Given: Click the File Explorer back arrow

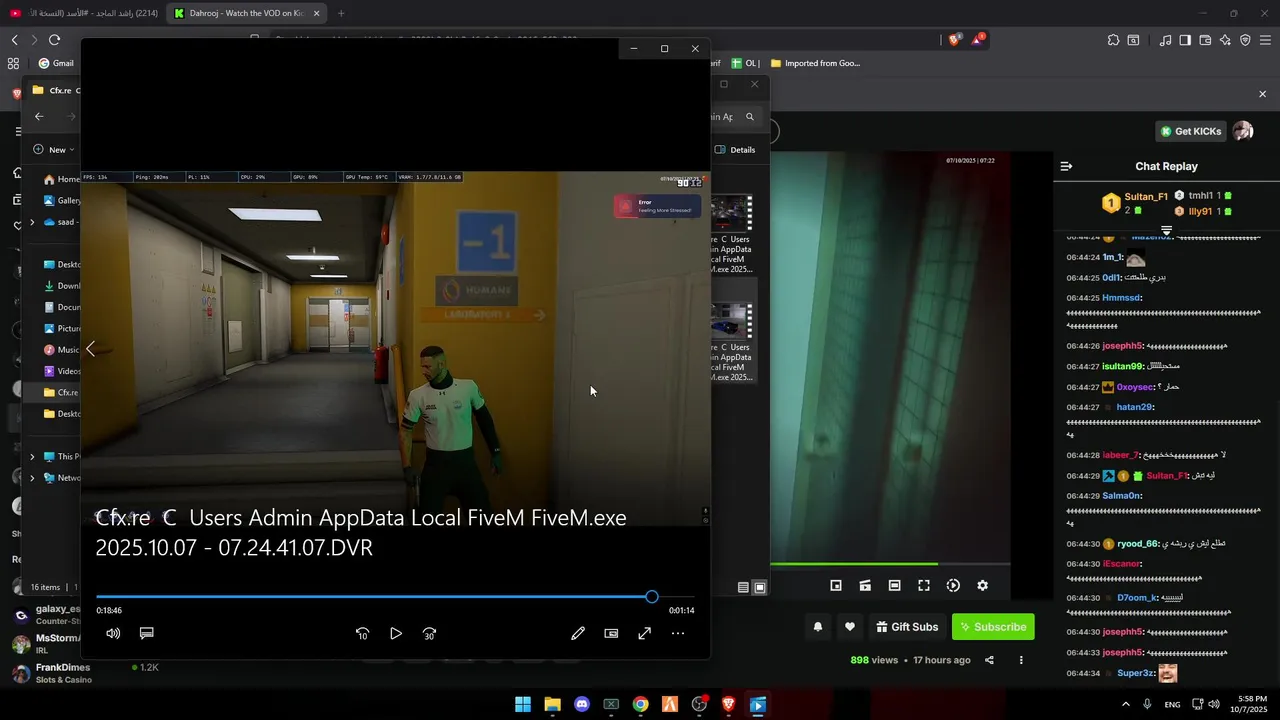Looking at the screenshot, I should (39, 117).
